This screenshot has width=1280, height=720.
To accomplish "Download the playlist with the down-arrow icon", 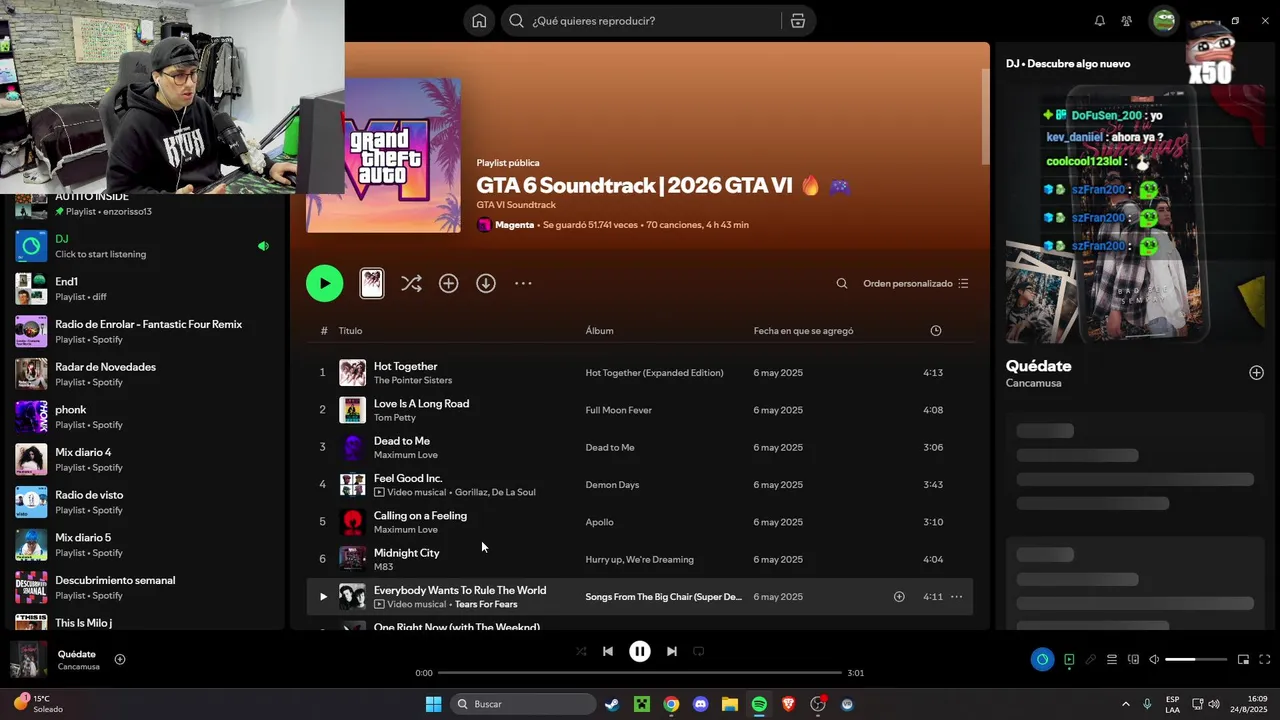I will pos(486,284).
